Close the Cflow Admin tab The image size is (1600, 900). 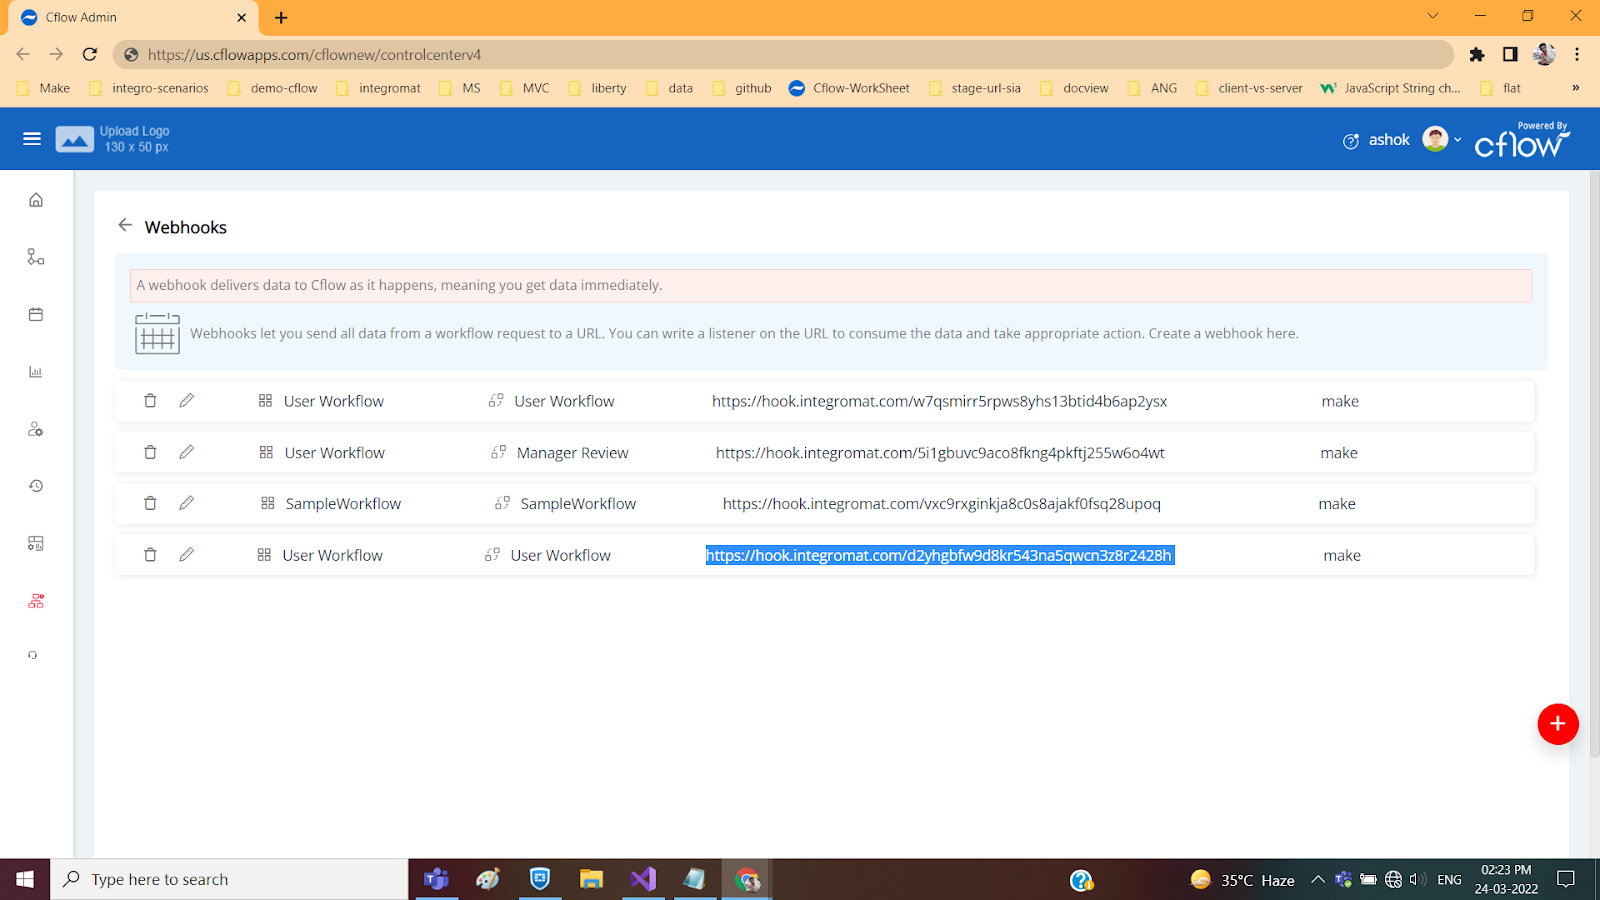click(x=241, y=17)
